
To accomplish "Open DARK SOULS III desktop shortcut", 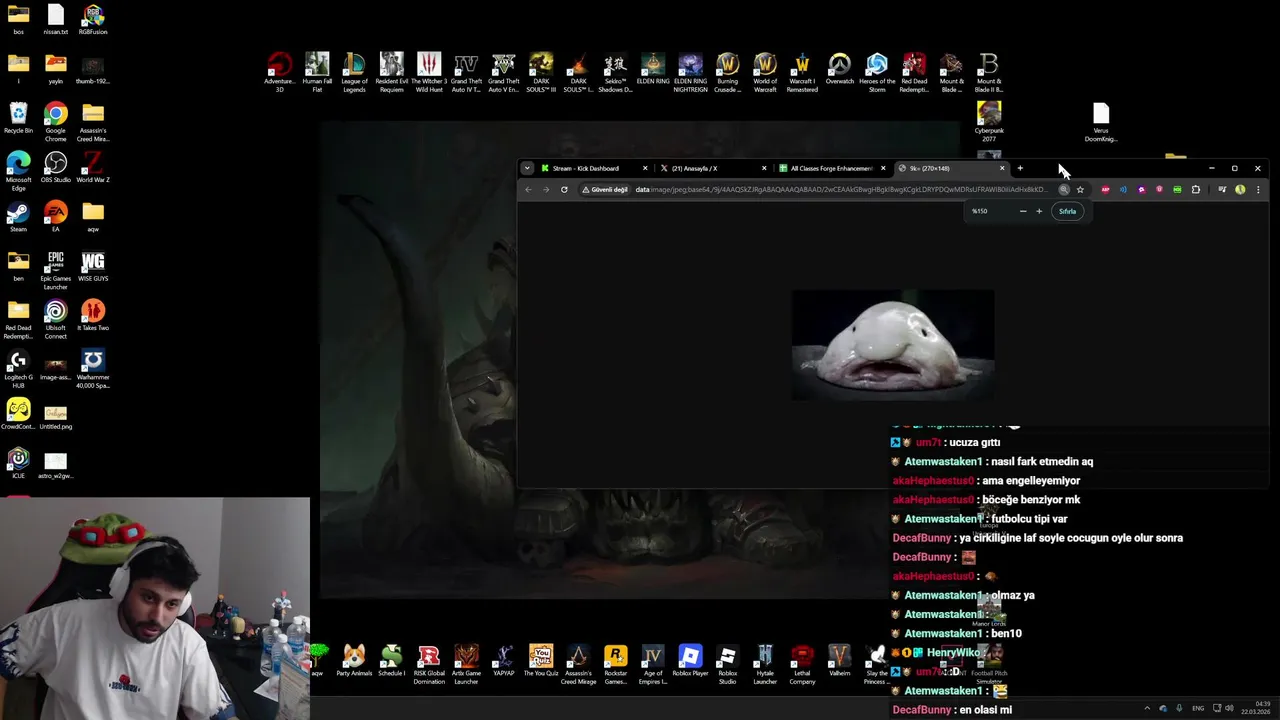I will tap(541, 73).
